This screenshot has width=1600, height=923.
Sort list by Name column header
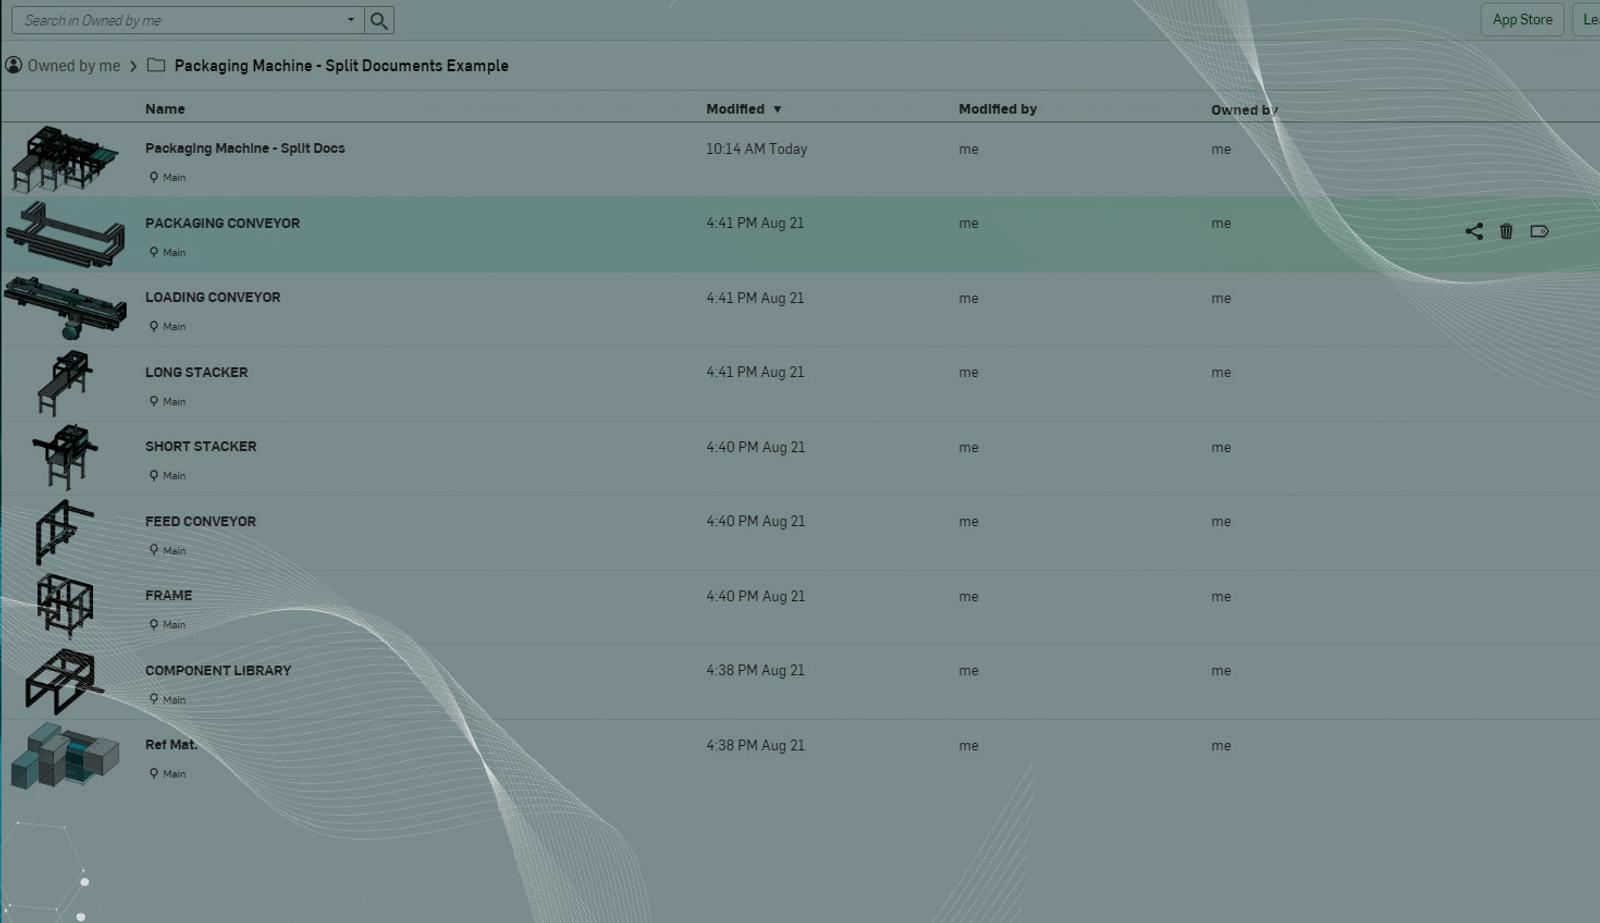[165, 109]
